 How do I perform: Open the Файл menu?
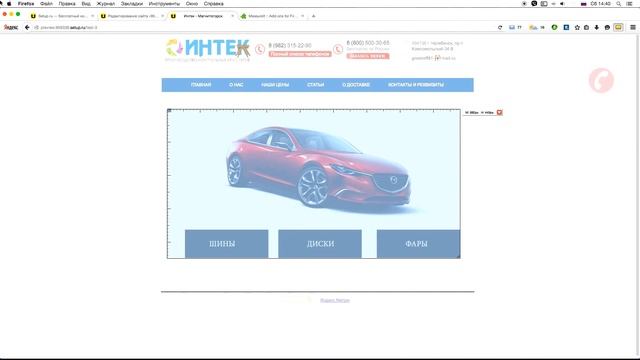46,4
